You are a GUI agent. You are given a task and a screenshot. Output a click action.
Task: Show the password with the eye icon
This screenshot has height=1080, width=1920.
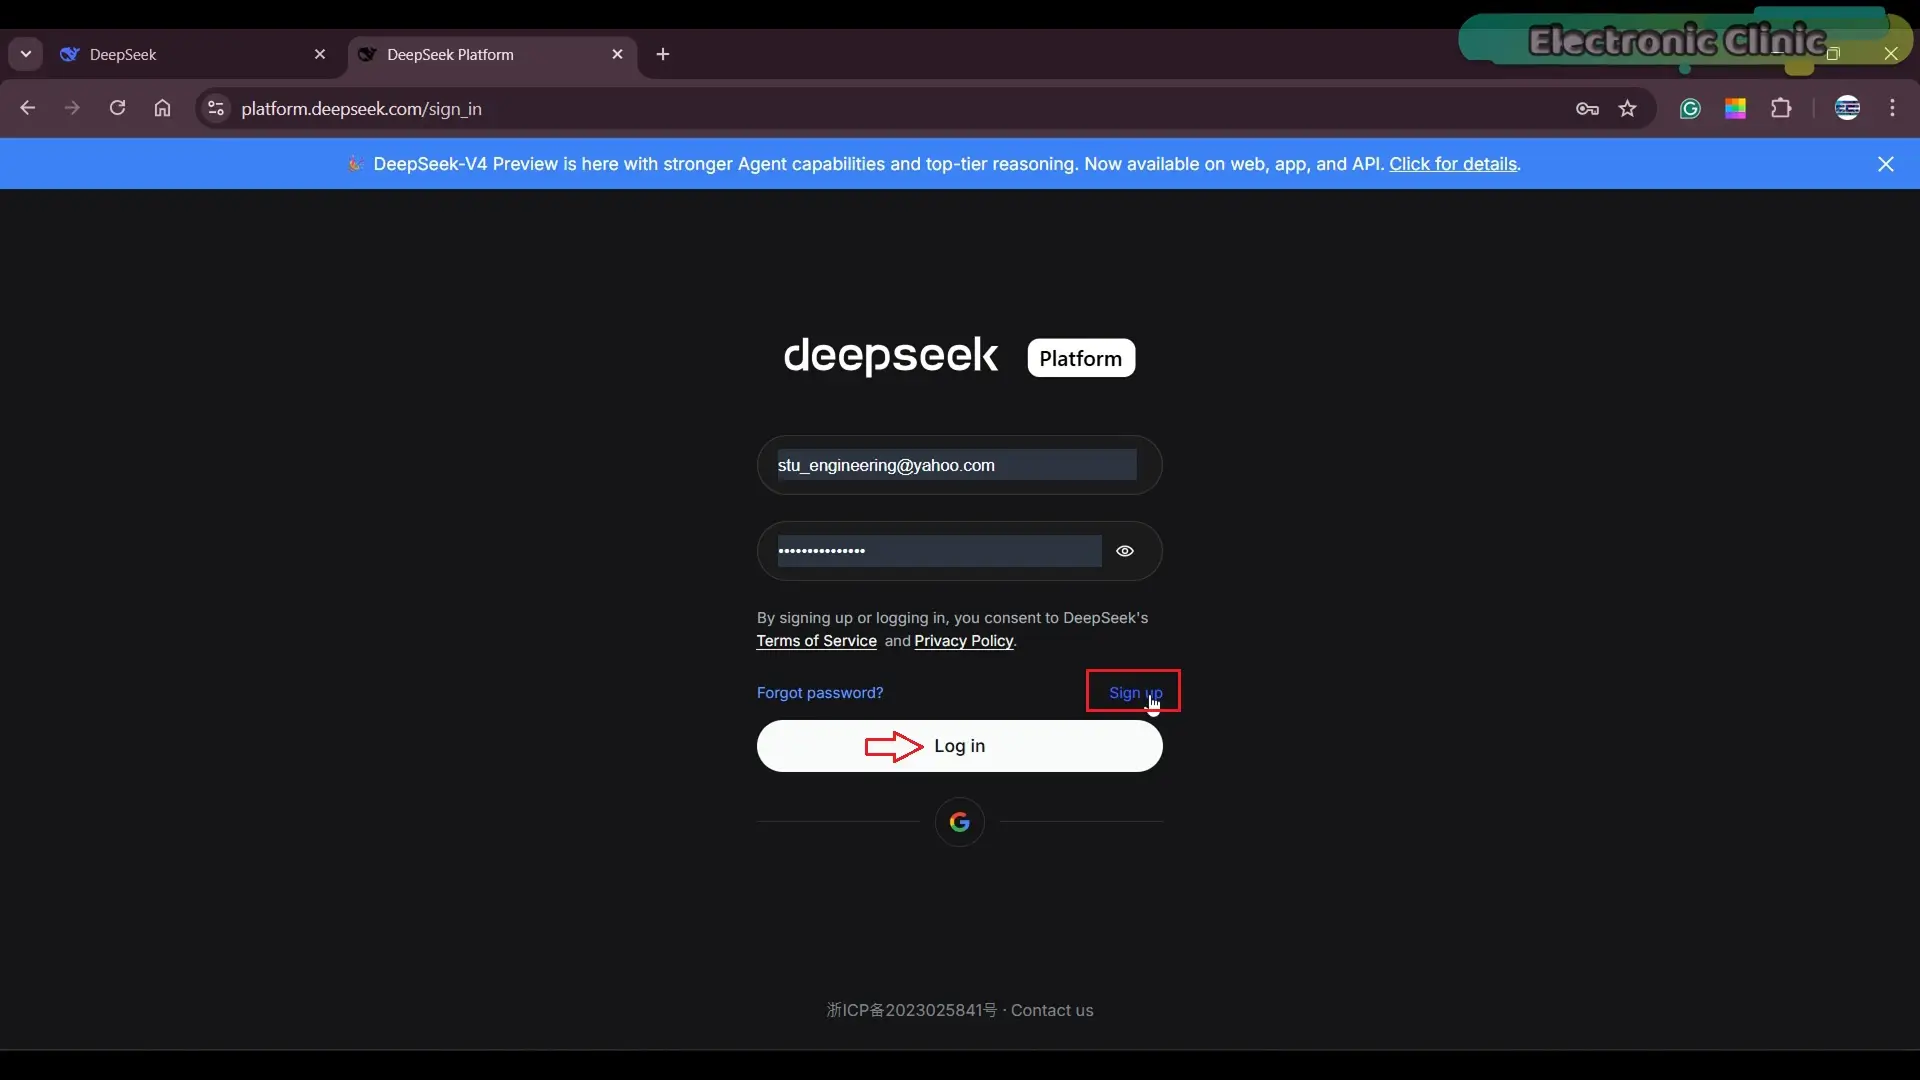tap(1125, 551)
